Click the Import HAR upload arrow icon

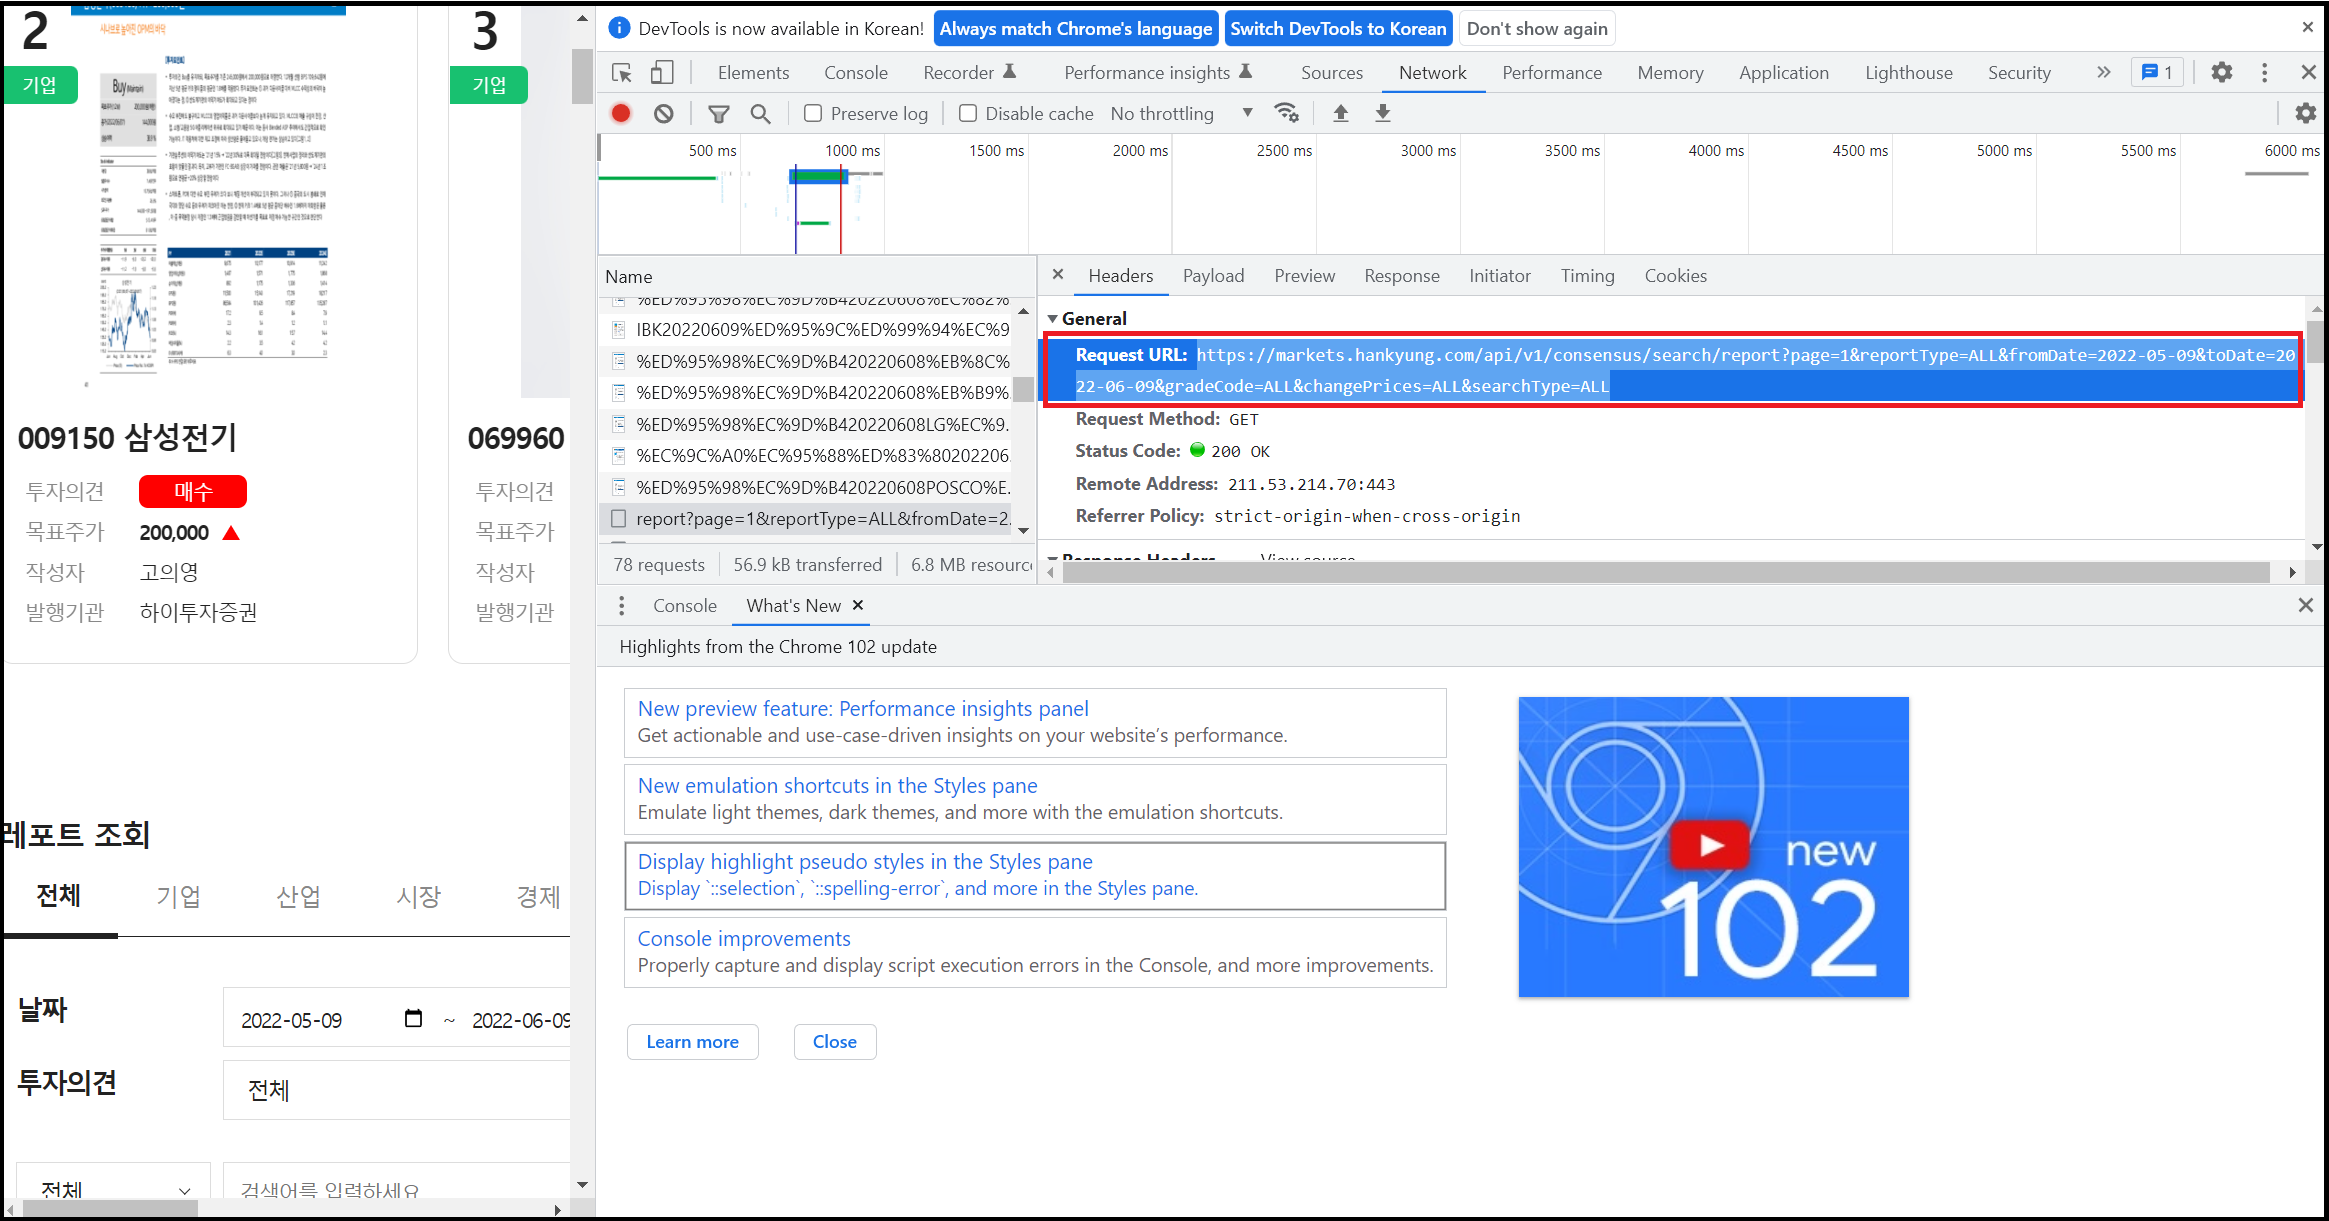point(1341,113)
